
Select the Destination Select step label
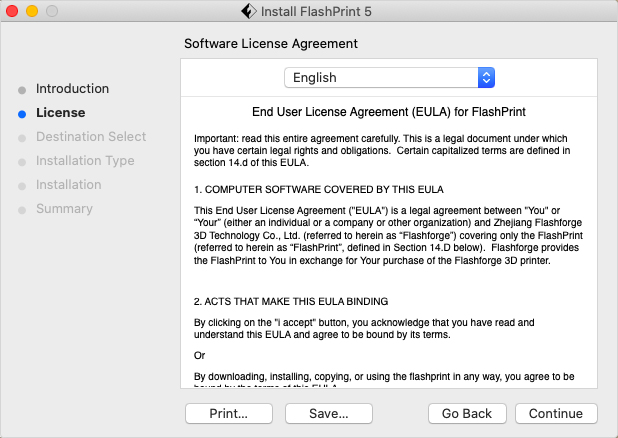(x=91, y=137)
